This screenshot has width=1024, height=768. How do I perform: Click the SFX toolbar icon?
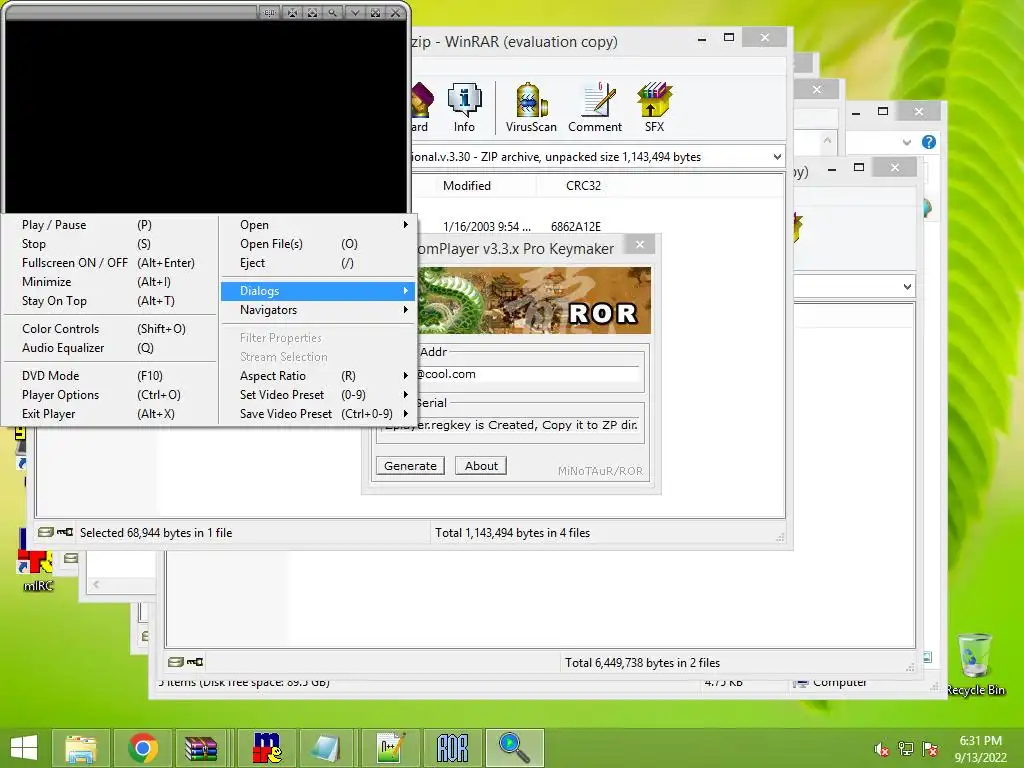coord(654,108)
